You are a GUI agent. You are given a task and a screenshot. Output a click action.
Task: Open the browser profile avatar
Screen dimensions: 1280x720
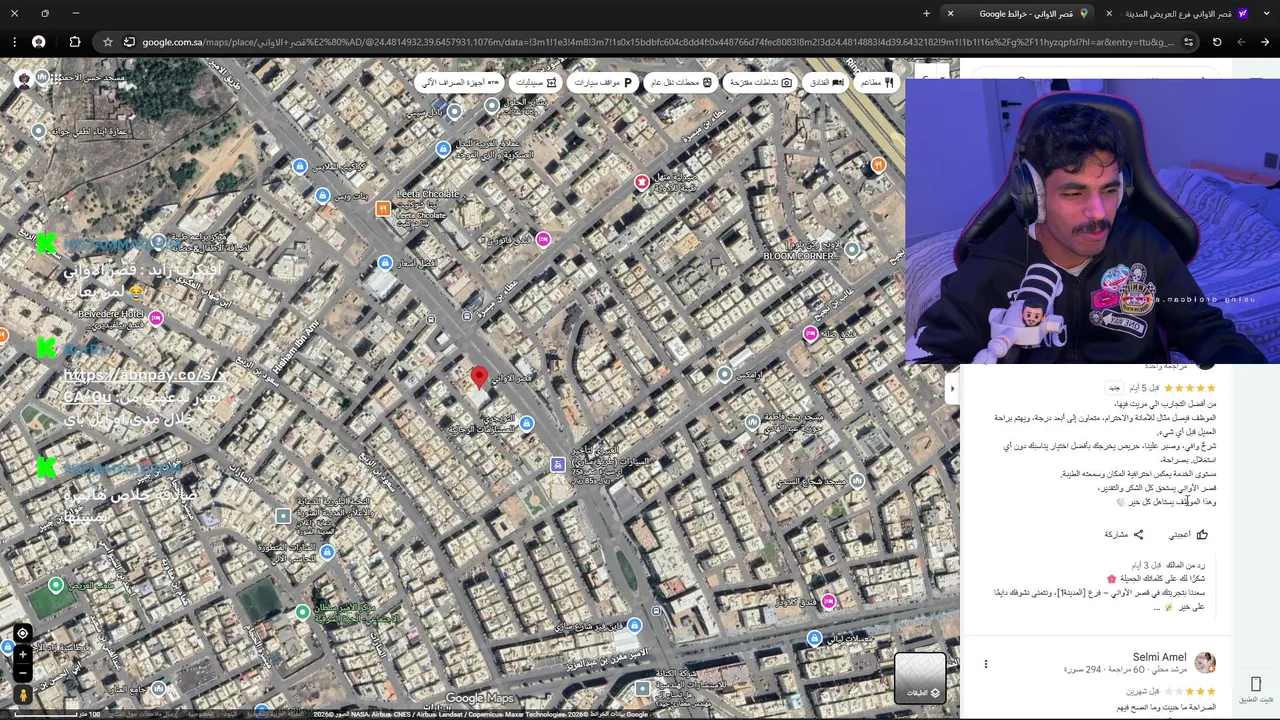click(38, 42)
